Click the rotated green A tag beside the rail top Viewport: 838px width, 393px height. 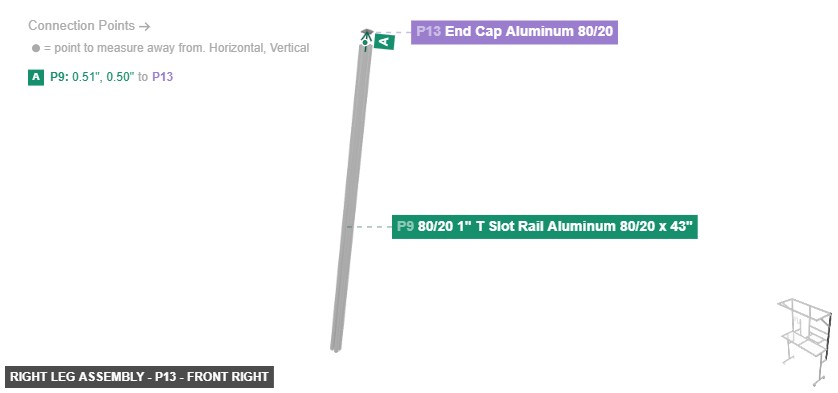click(x=384, y=42)
